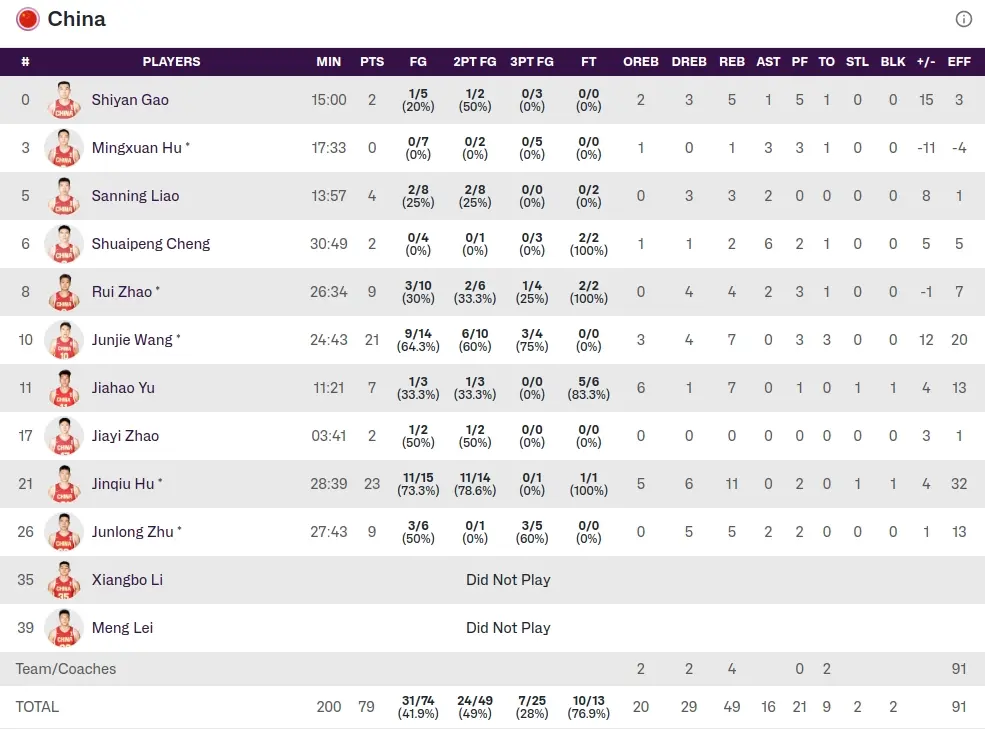
Task: Open Jiahao Yu's profile link
Action: tap(123, 388)
